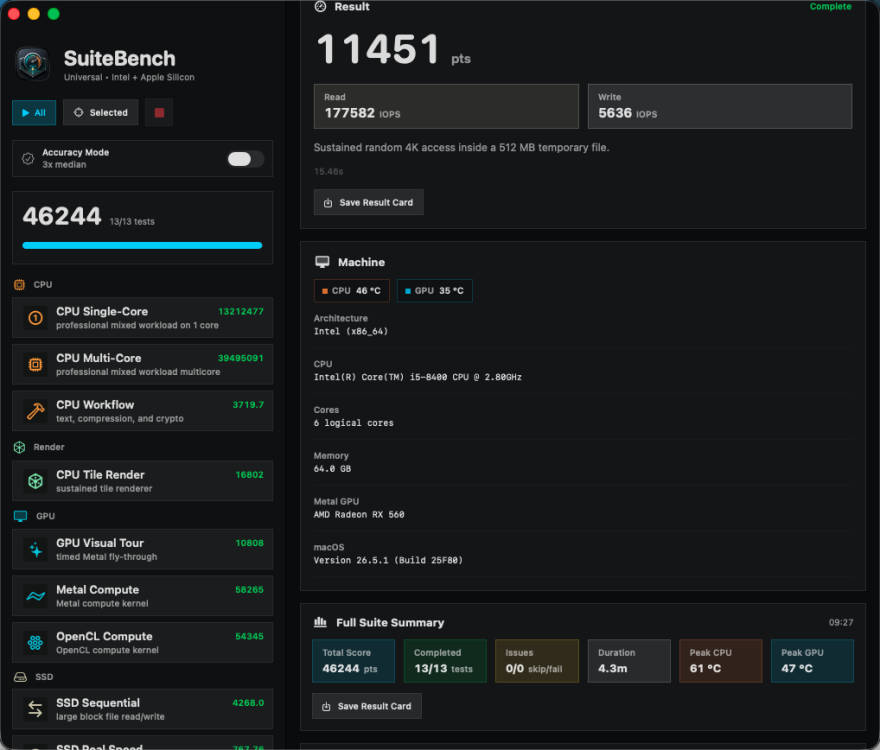Click the 15.46s duration text

point(328,172)
